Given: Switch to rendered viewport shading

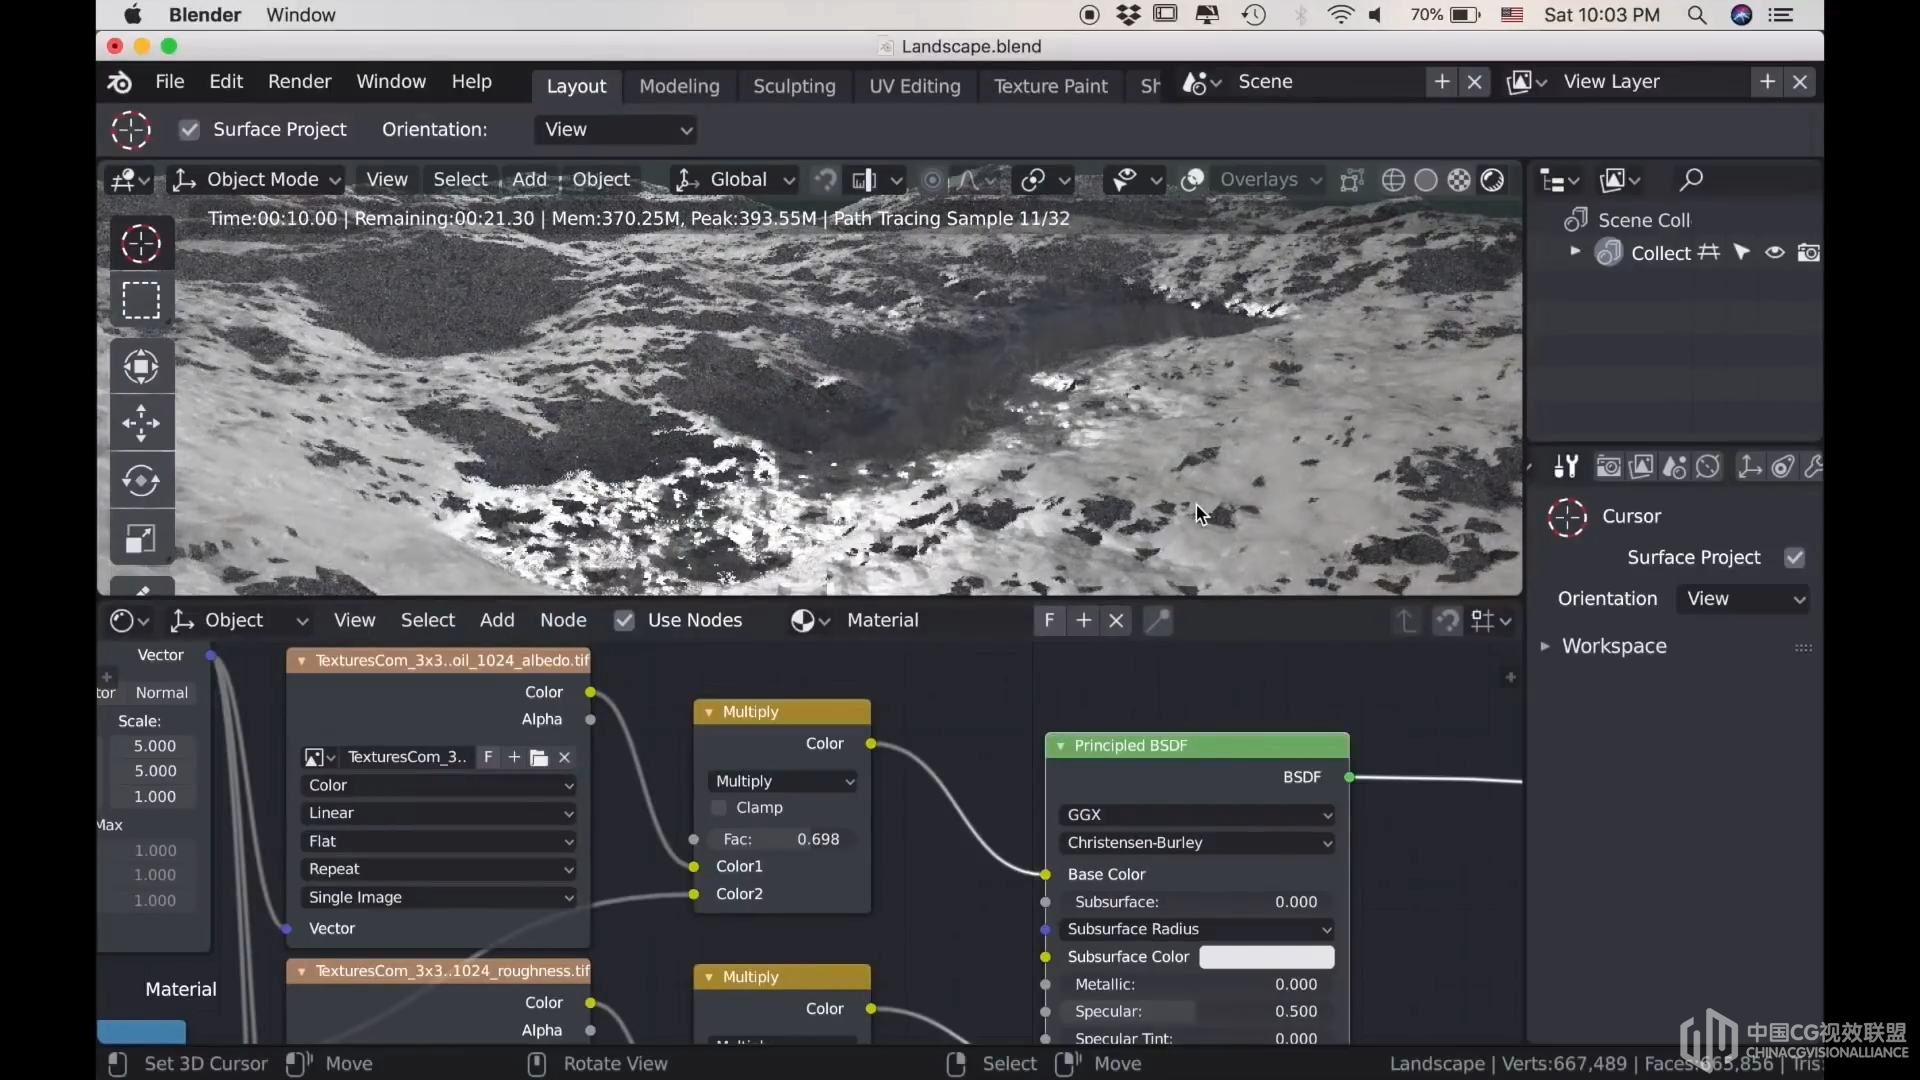Looking at the screenshot, I should [x=1492, y=180].
